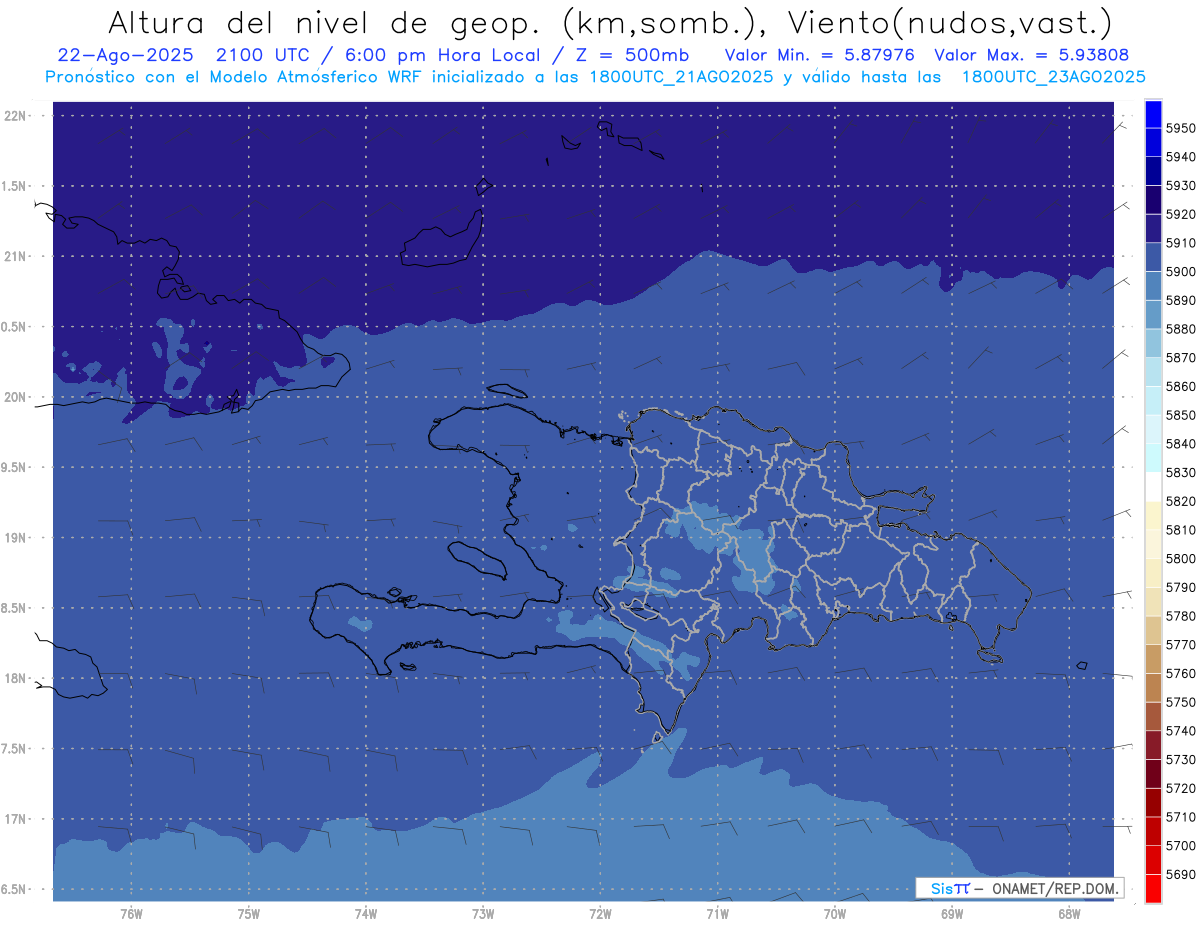
Task: Click the '19N' latitude label
Action: [x=16, y=538]
